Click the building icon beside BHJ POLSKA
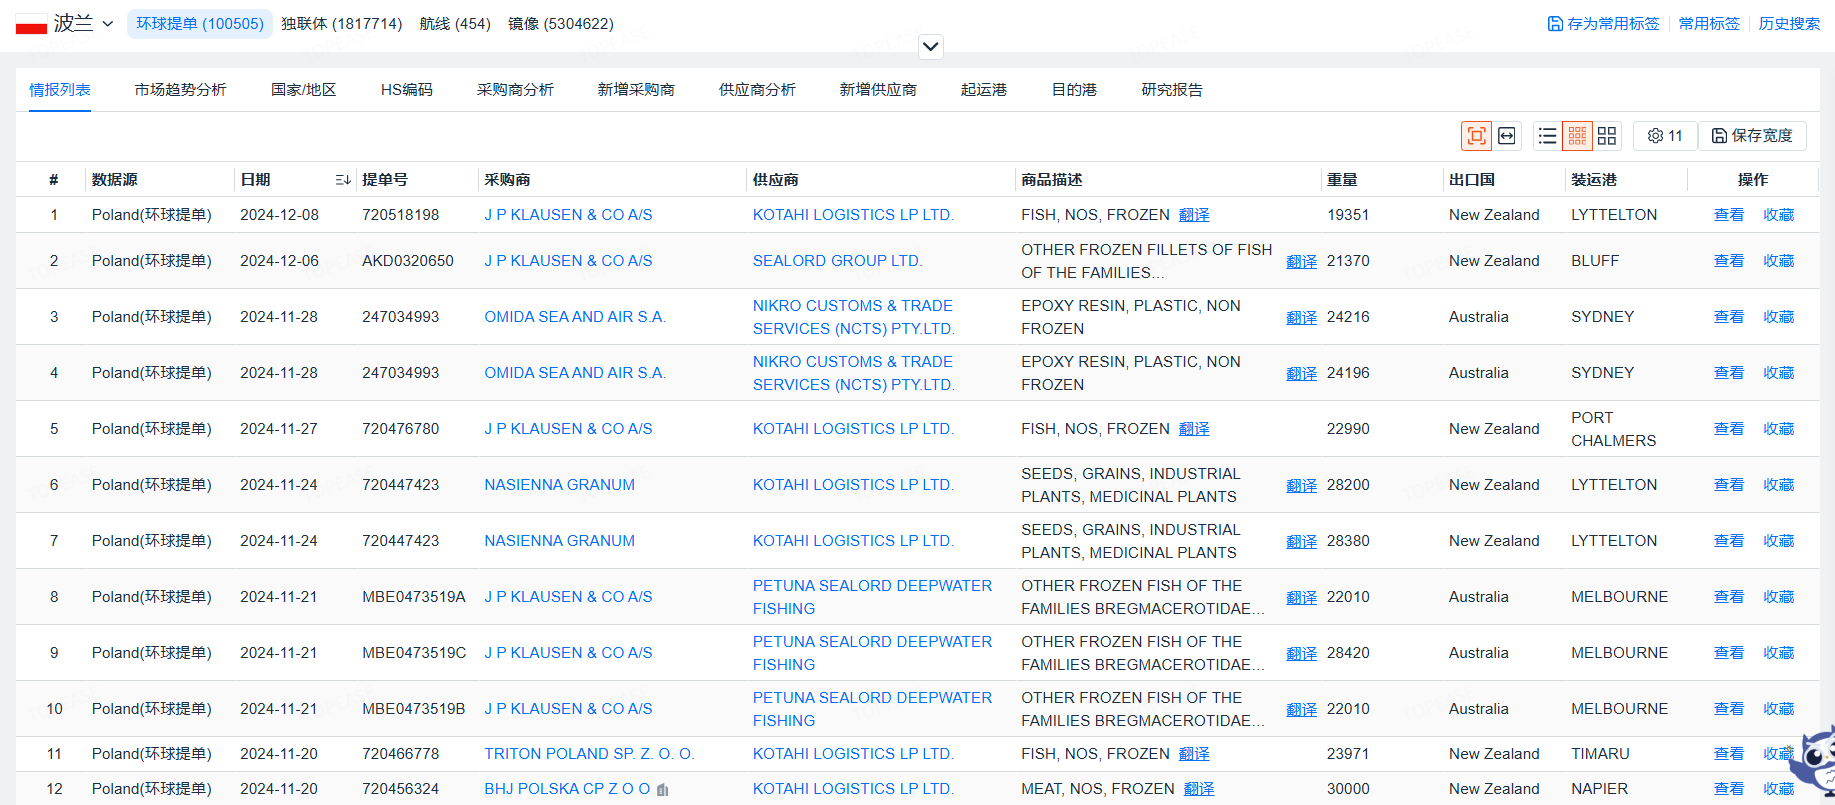Image resolution: width=1835 pixels, height=805 pixels. pyautogui.click(x=662, y=790)
